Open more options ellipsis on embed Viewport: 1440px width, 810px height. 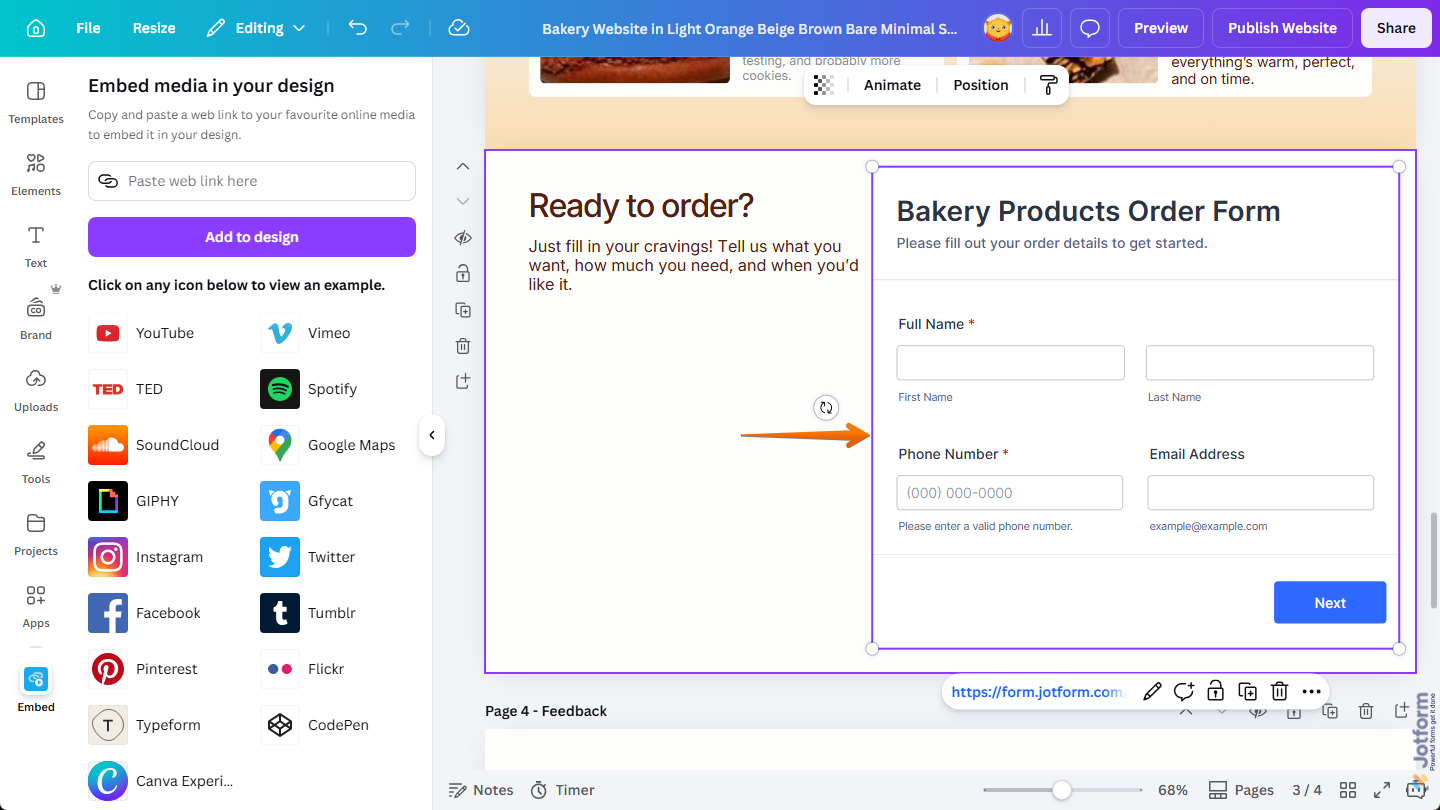coord(1311,691)
